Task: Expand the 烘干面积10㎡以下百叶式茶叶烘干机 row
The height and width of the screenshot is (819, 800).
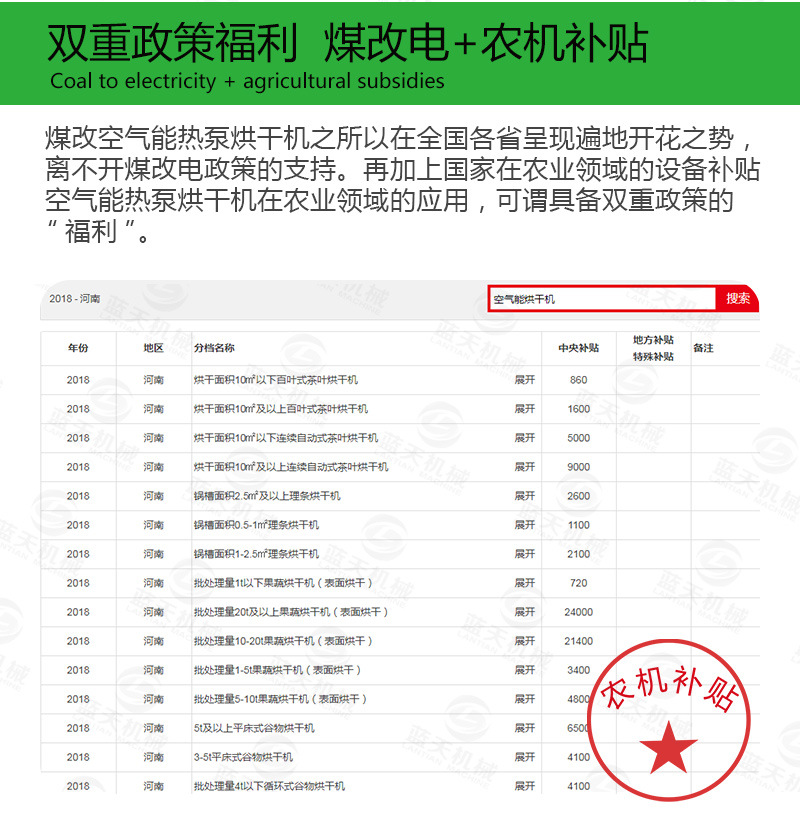Action: pos(525,380)
